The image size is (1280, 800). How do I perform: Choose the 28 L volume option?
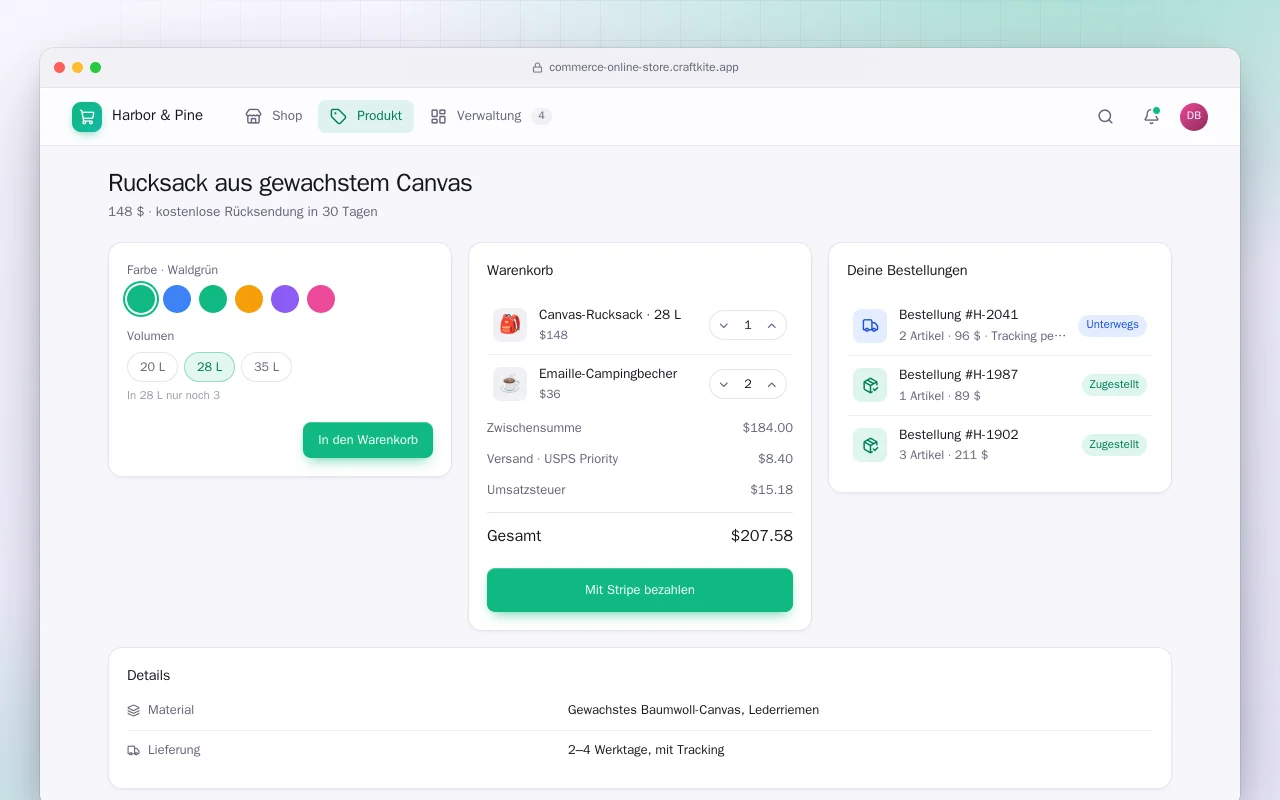(209, 367)
